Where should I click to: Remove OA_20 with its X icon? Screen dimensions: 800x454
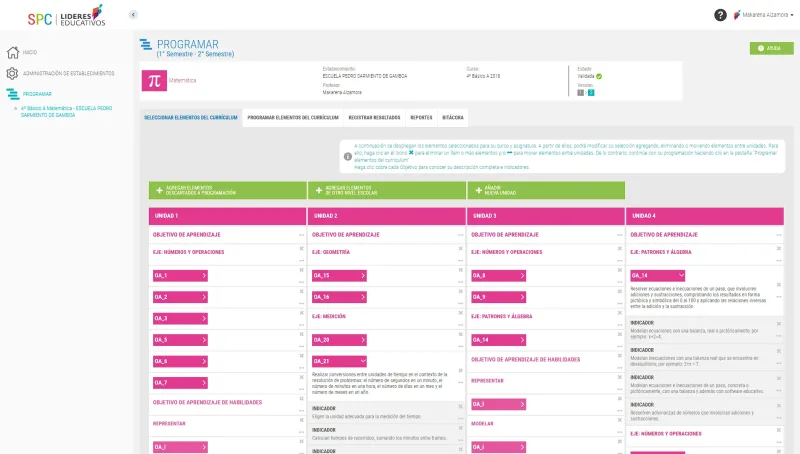[461, 334]
